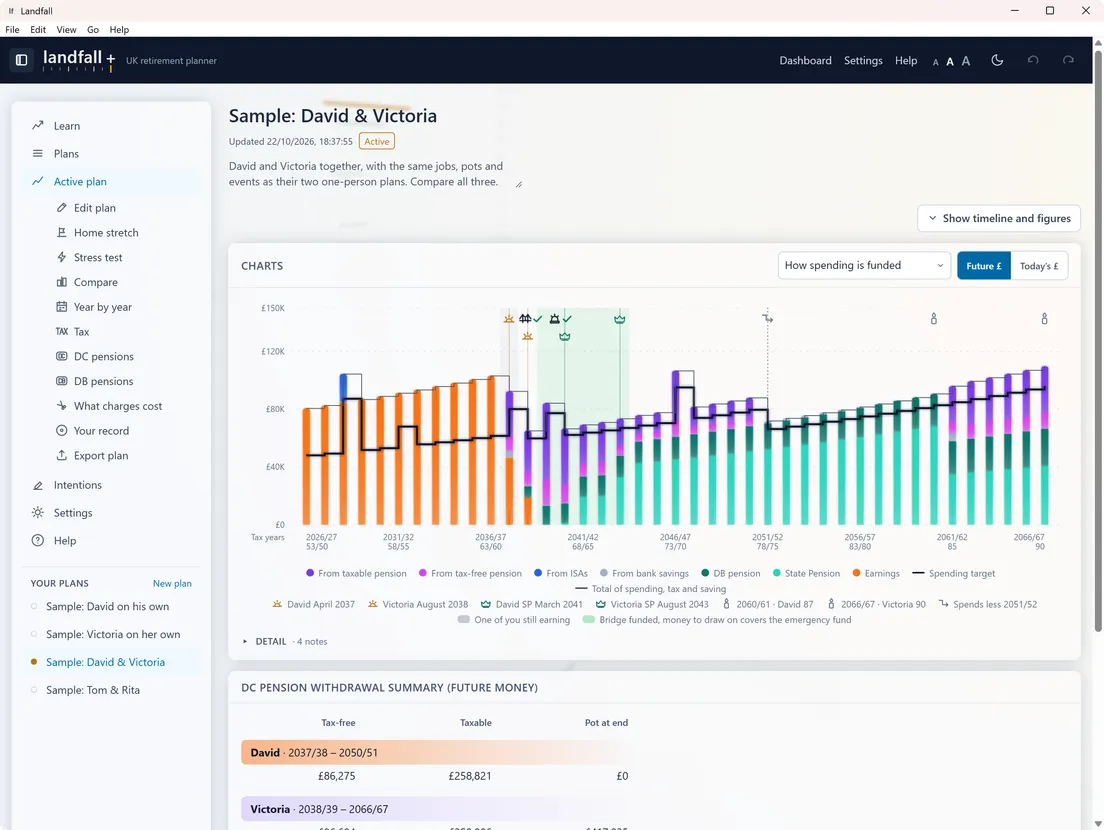Open Active plan section in sidebar
Image resolution: width=1104 pixels, height=830 pixels.
point(111,182)
